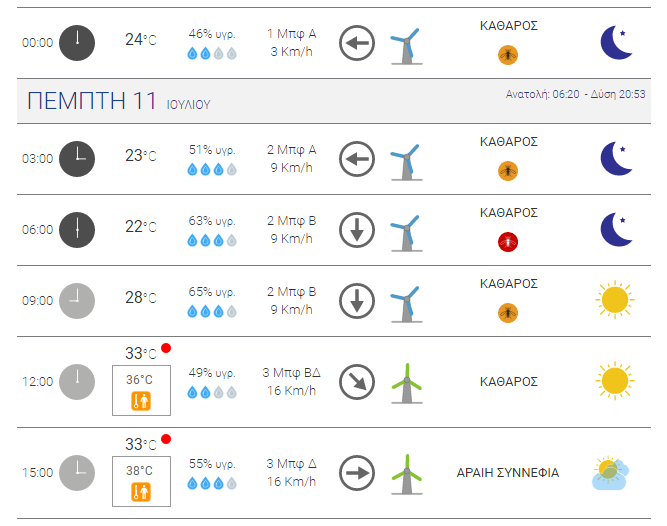Screen dimensions: 667x526
Task: Click the red mosquito alert icon at 06:00
Action: tap(508, 242)
